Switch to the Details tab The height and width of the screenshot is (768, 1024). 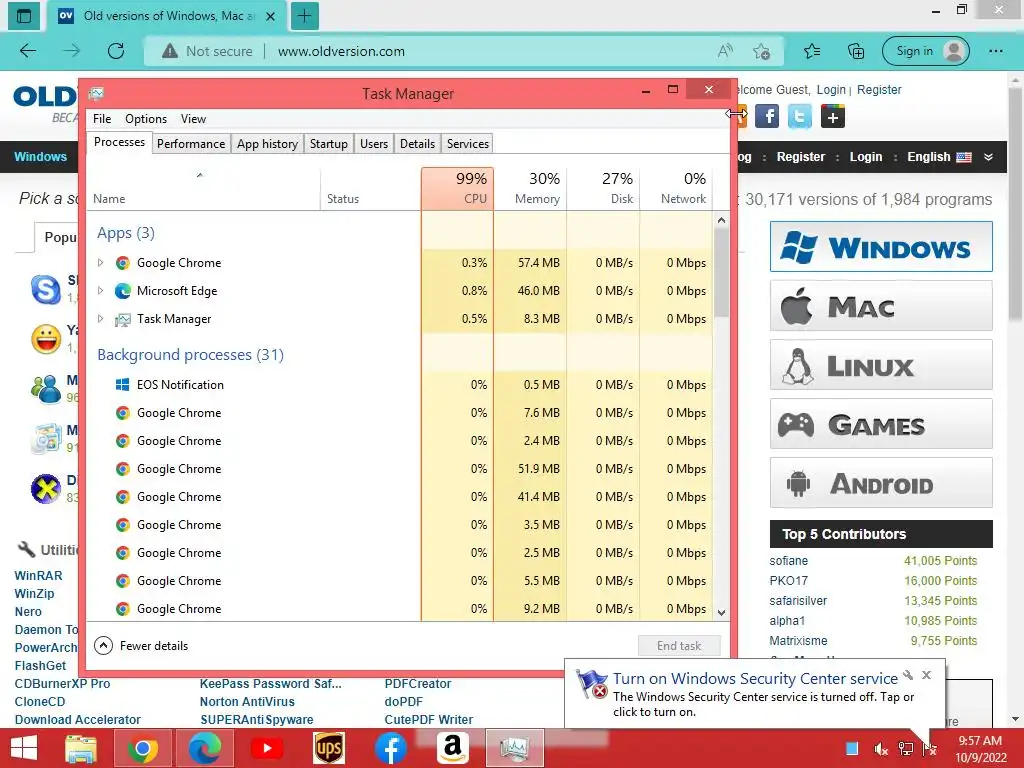(x=417, y=144)
